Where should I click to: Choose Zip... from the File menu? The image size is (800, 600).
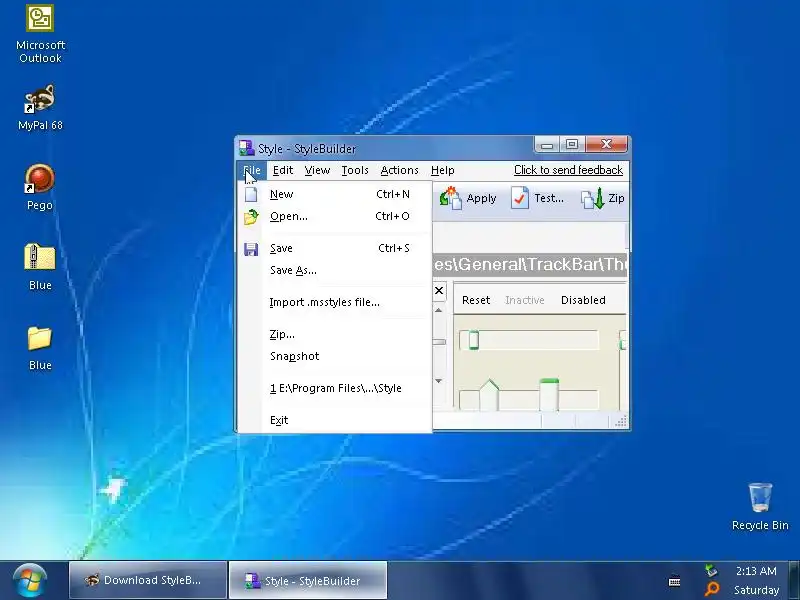pos(335,334)
